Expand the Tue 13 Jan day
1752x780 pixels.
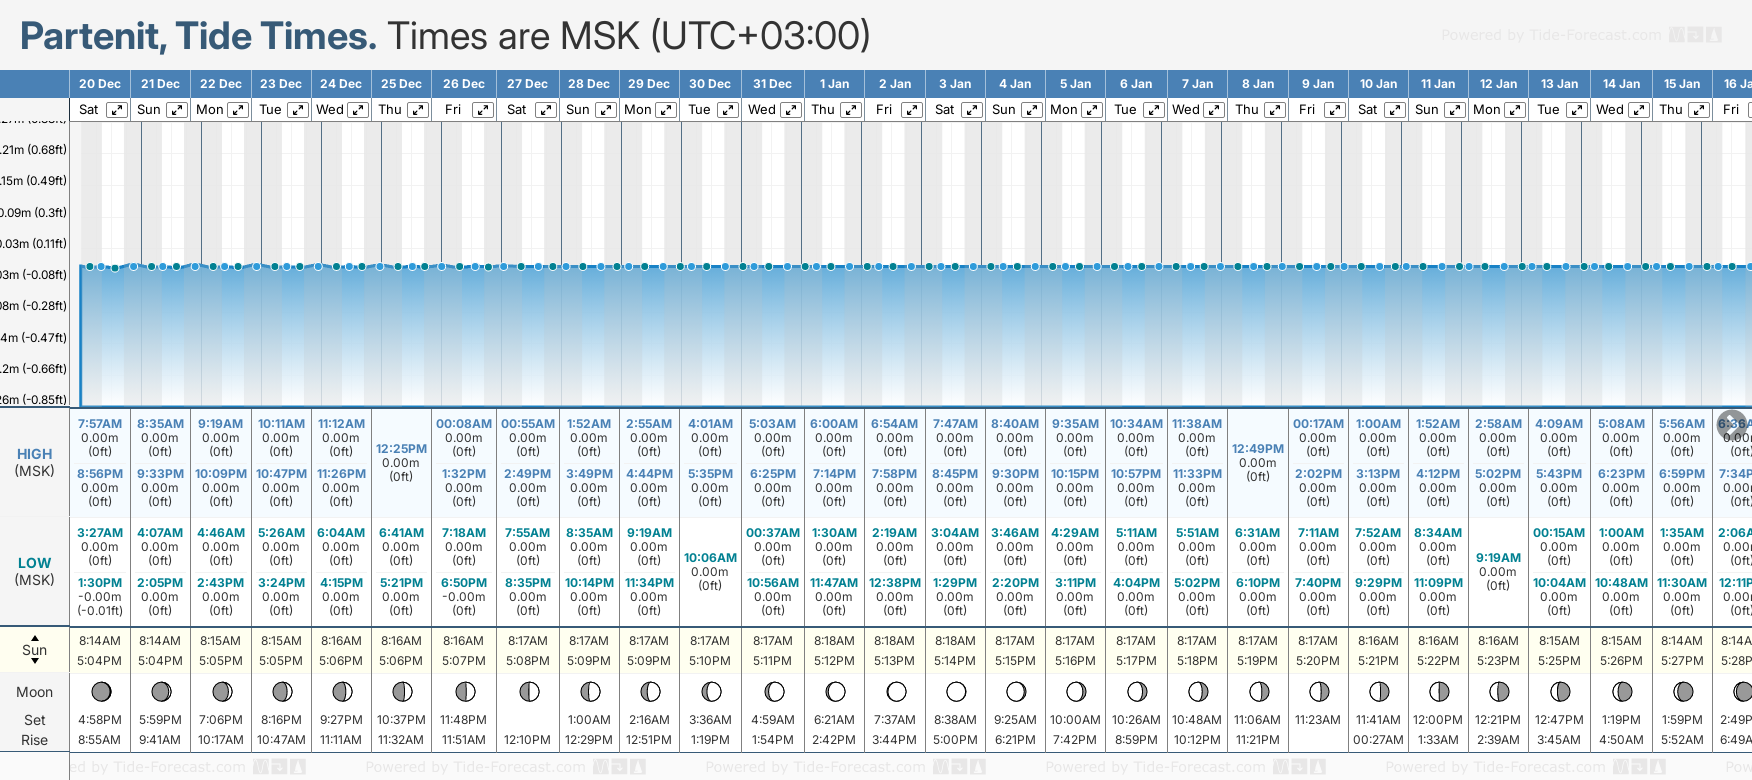pos(1575,110)
